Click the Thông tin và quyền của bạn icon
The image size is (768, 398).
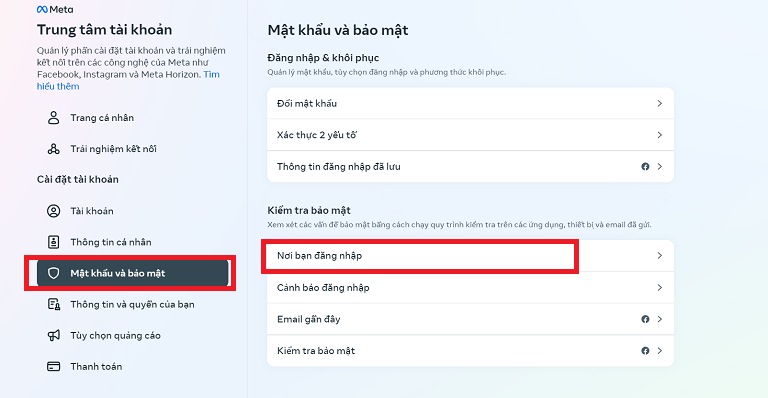pyautogui.click(x=53, y=304)
